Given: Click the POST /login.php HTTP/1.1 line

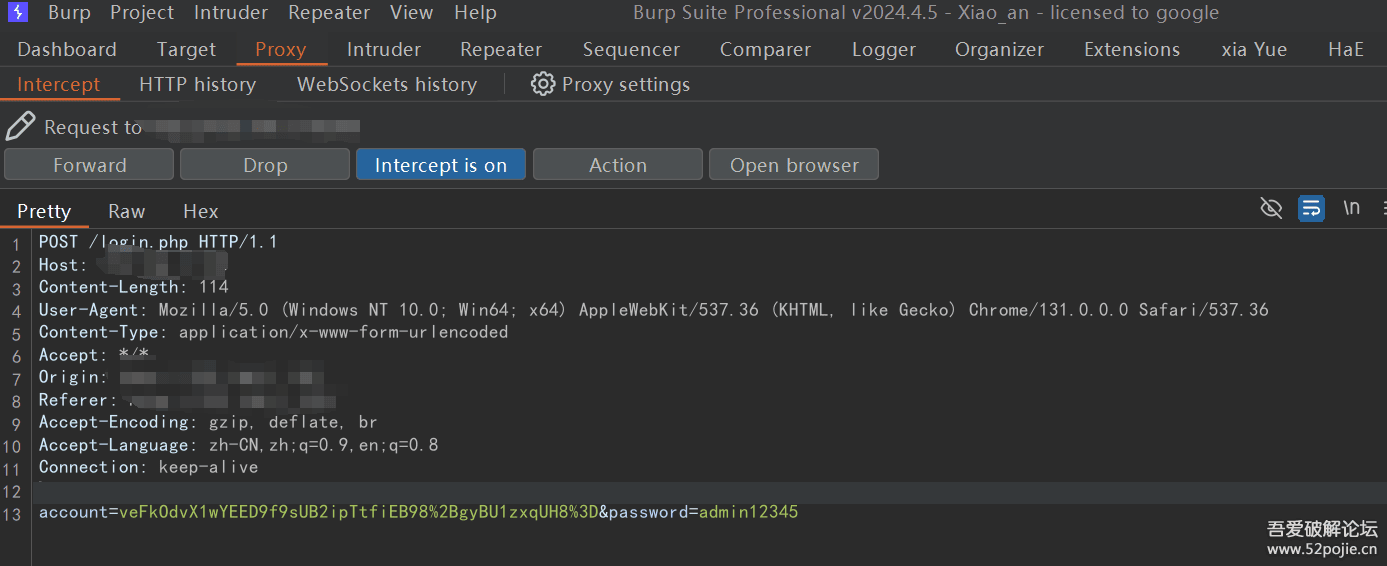Looking at the screenshot, I should click(158, 242).
